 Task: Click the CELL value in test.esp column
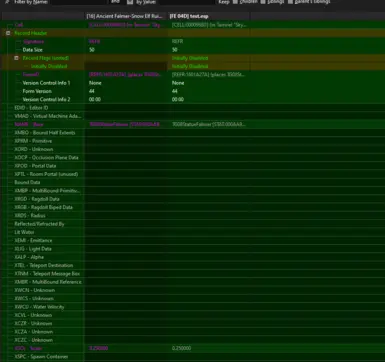pos(209,25)
